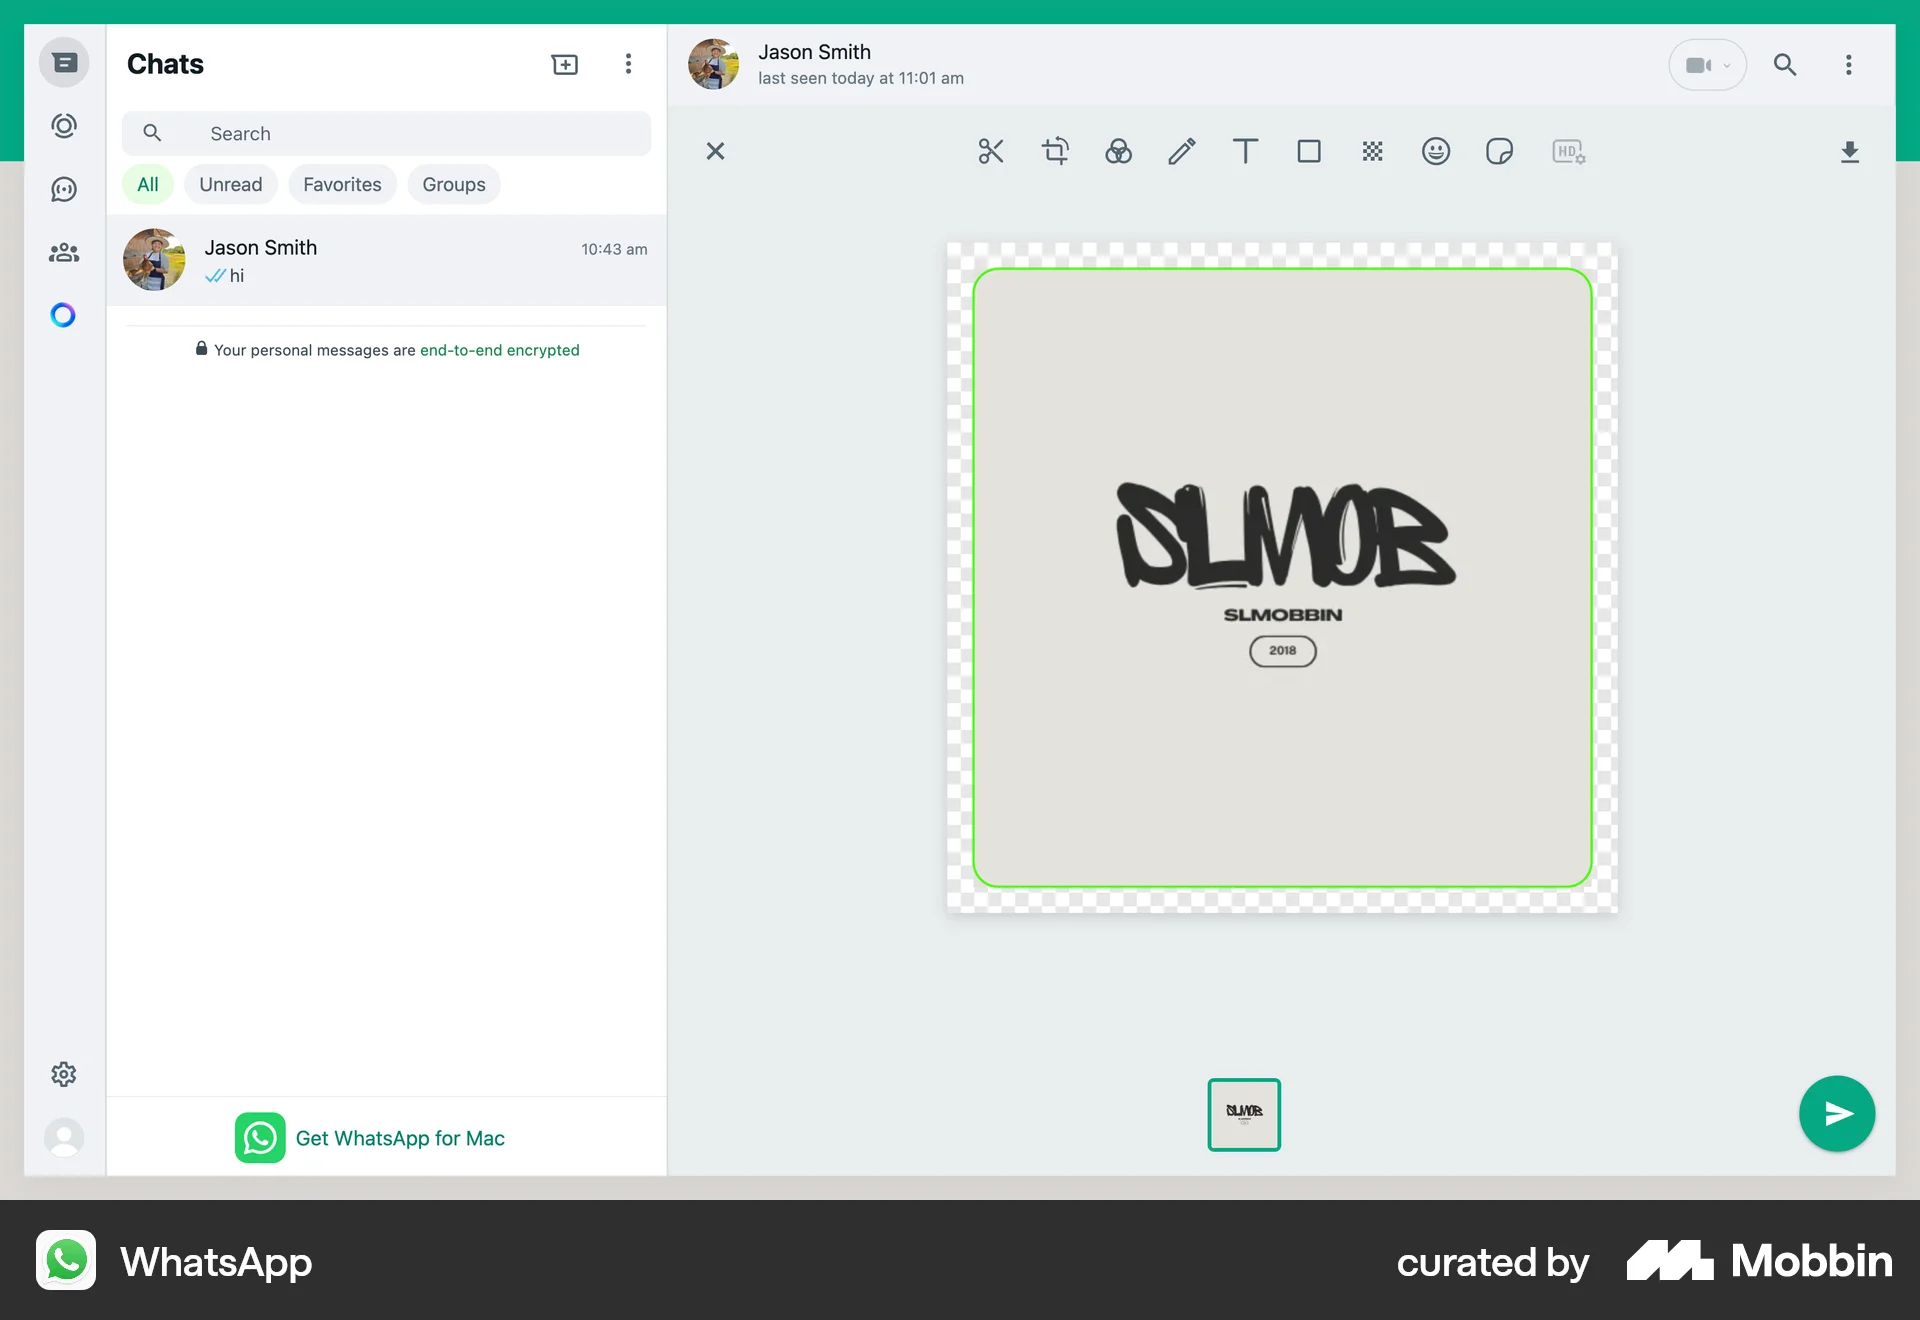This screenshot has width=1920, height=1320.
Task: Select the SLMOB image thumbnail
Action: 1243,1114
